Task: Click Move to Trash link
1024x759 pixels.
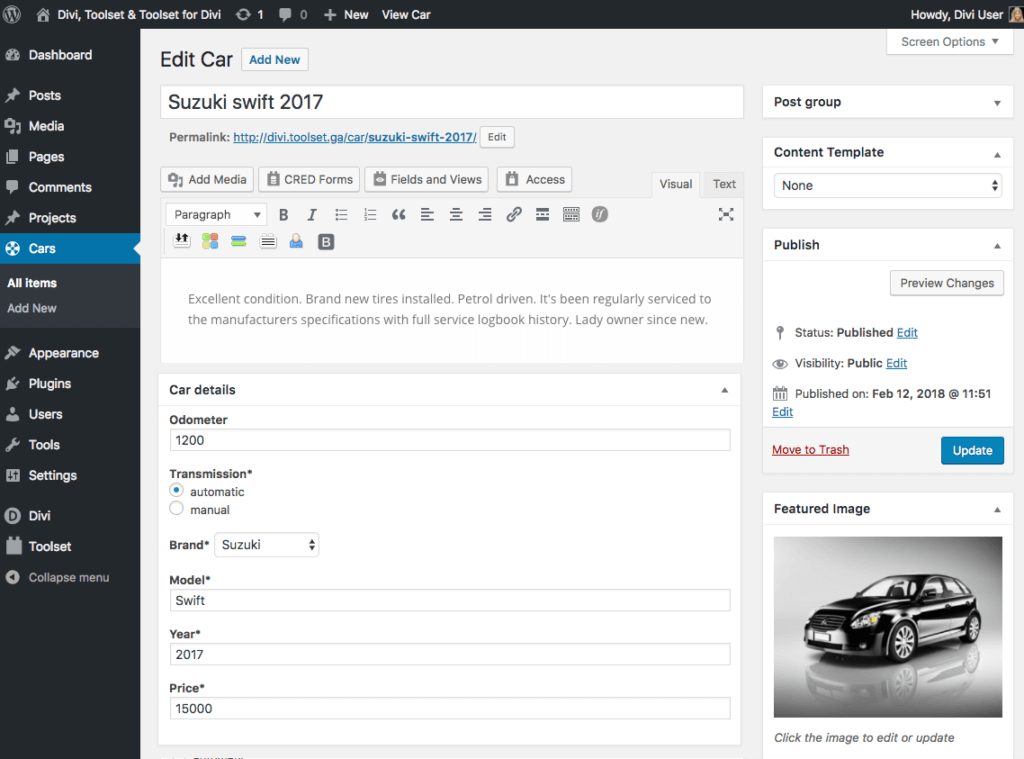Action: [x=810, y=450]
